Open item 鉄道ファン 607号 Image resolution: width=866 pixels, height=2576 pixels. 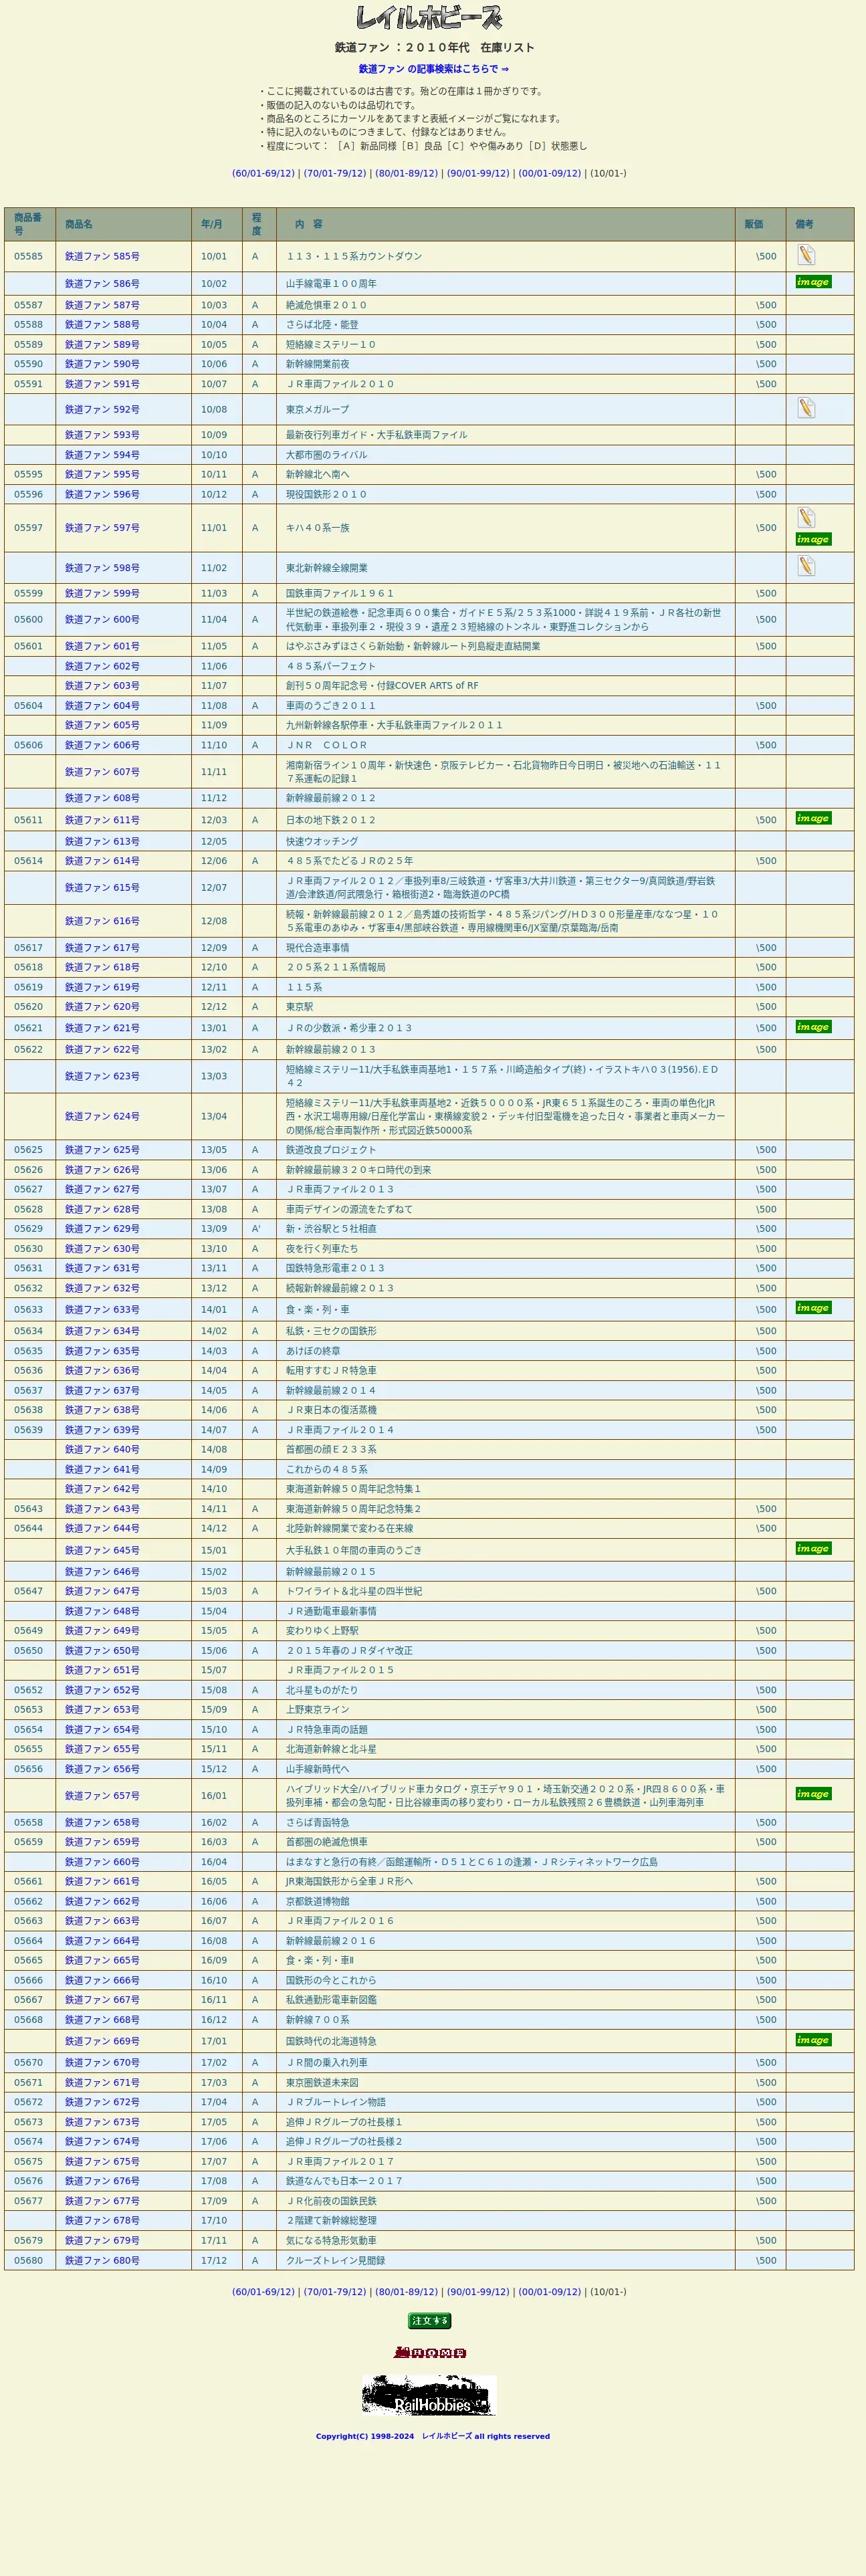[x=102, y=772]
